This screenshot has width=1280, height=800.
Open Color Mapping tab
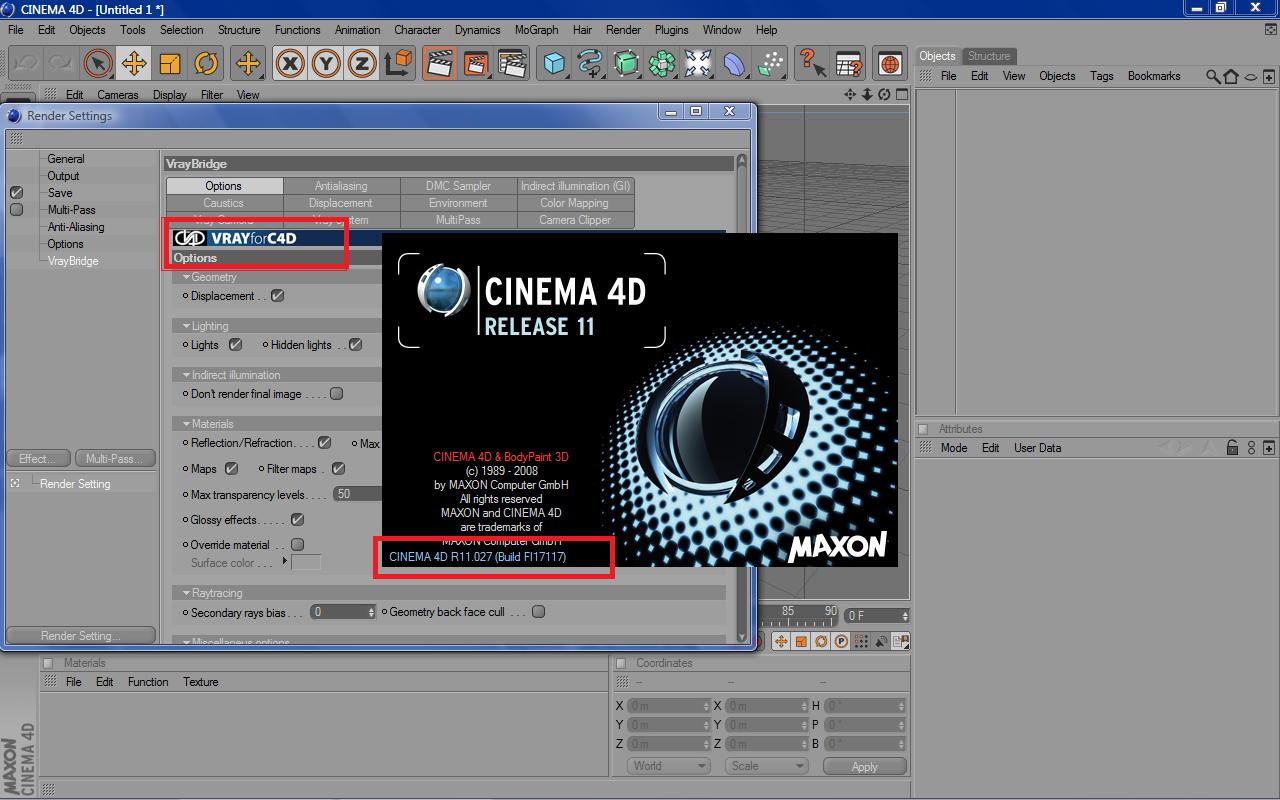pos(574,203)
